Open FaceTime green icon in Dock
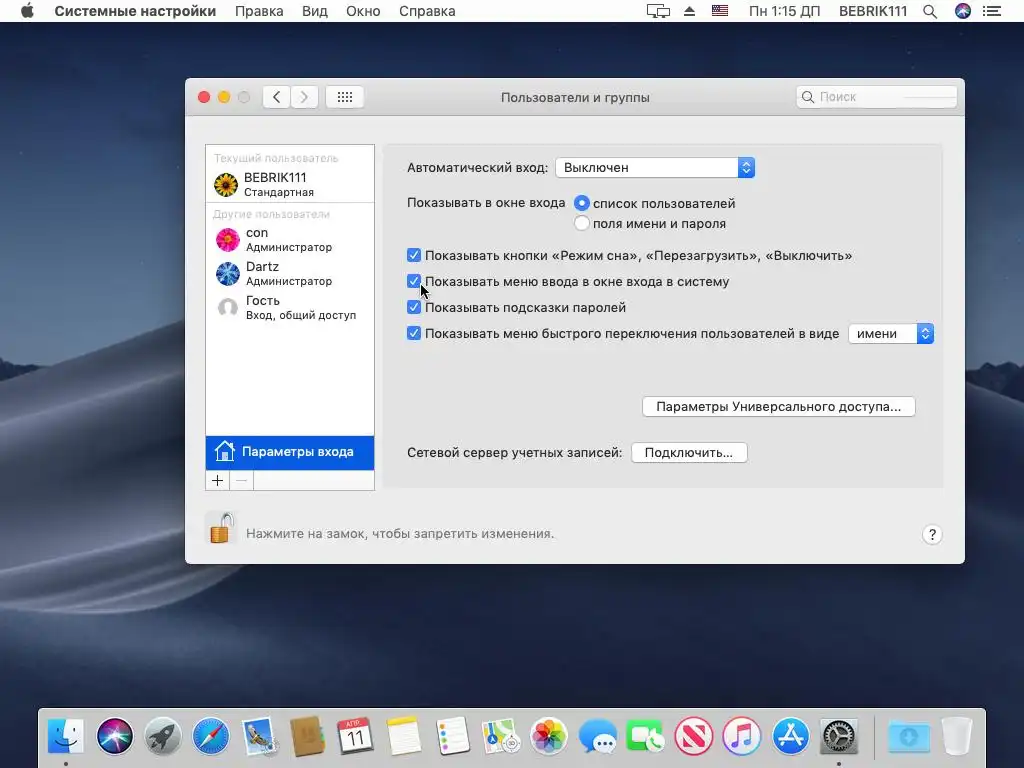Viewport: 1024px width, 768px height. tap(645, 736)
